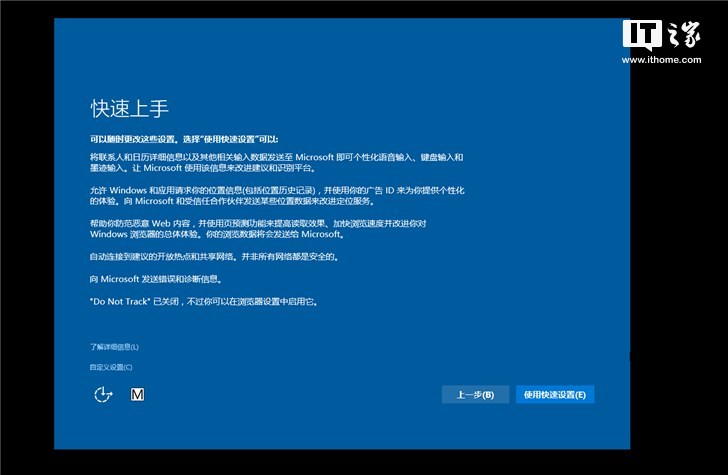Click the 使用快速设置(E) button
Viewport: 728px width, 475px height.
click(555, 395)
